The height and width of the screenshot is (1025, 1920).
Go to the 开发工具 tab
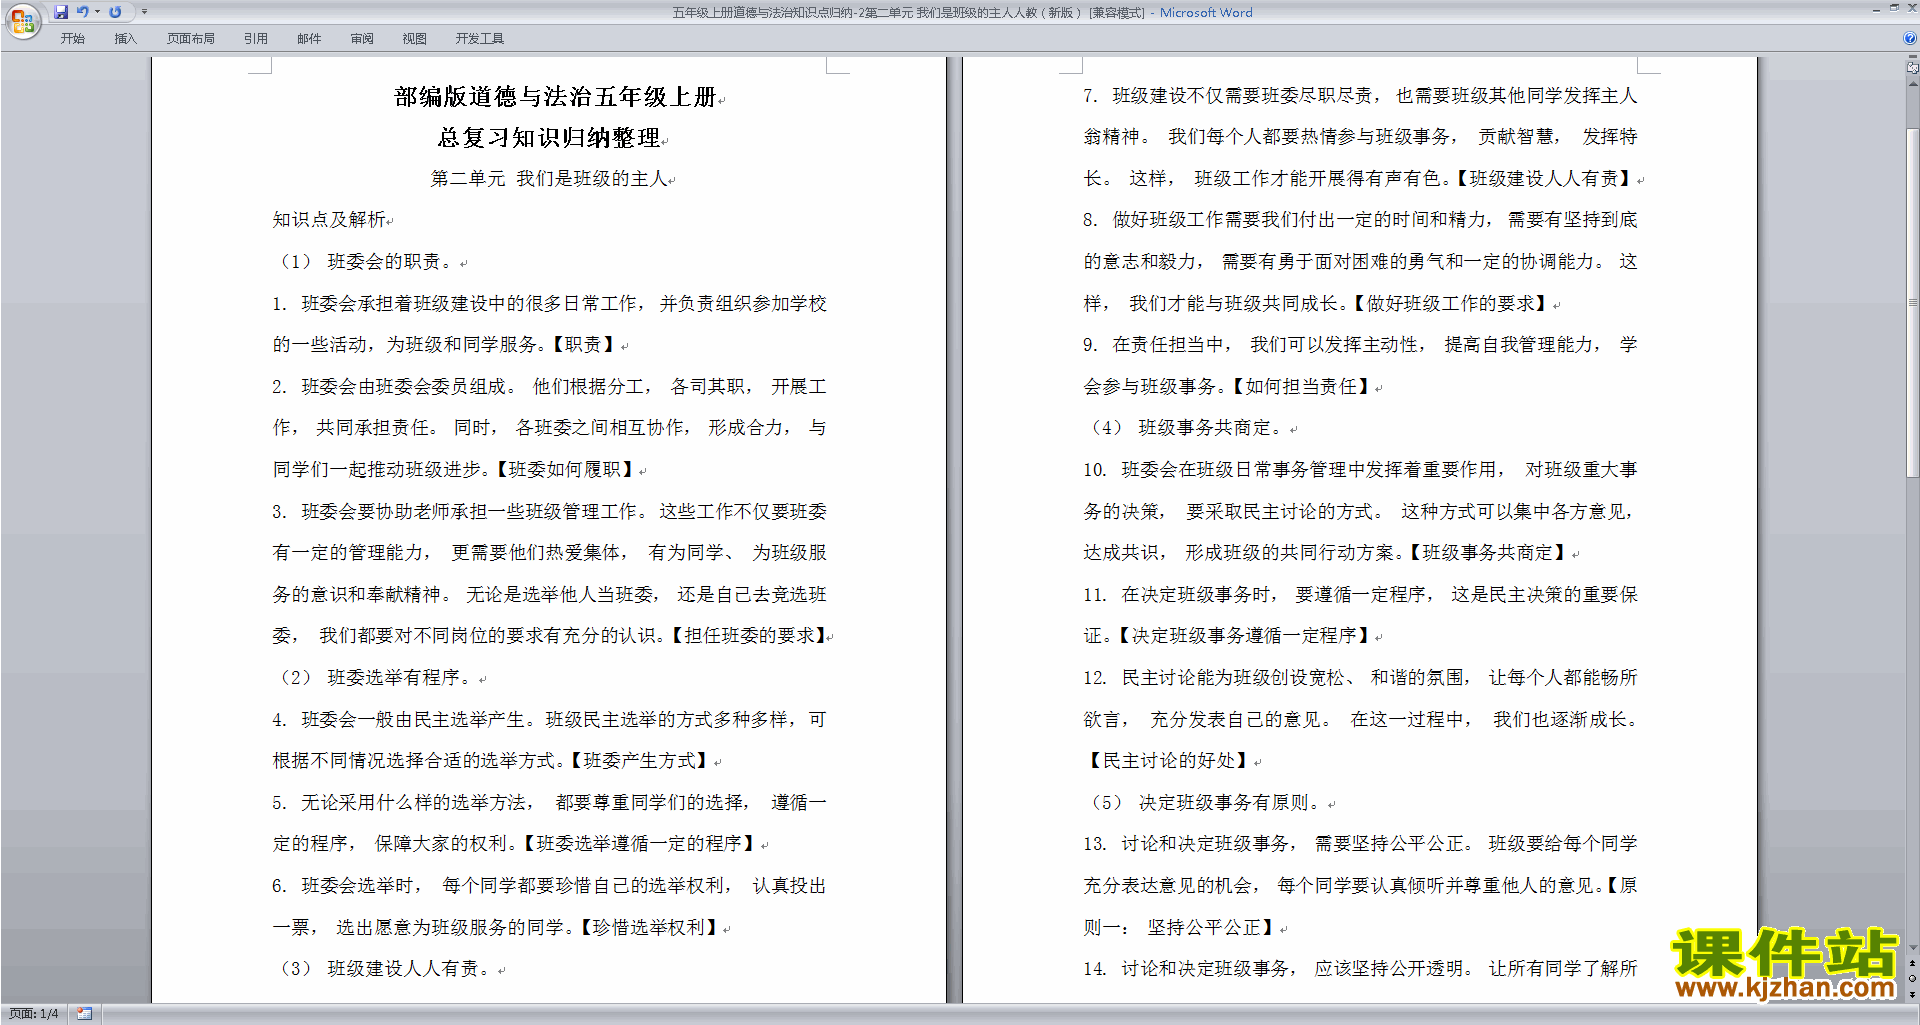pos(479,39)
